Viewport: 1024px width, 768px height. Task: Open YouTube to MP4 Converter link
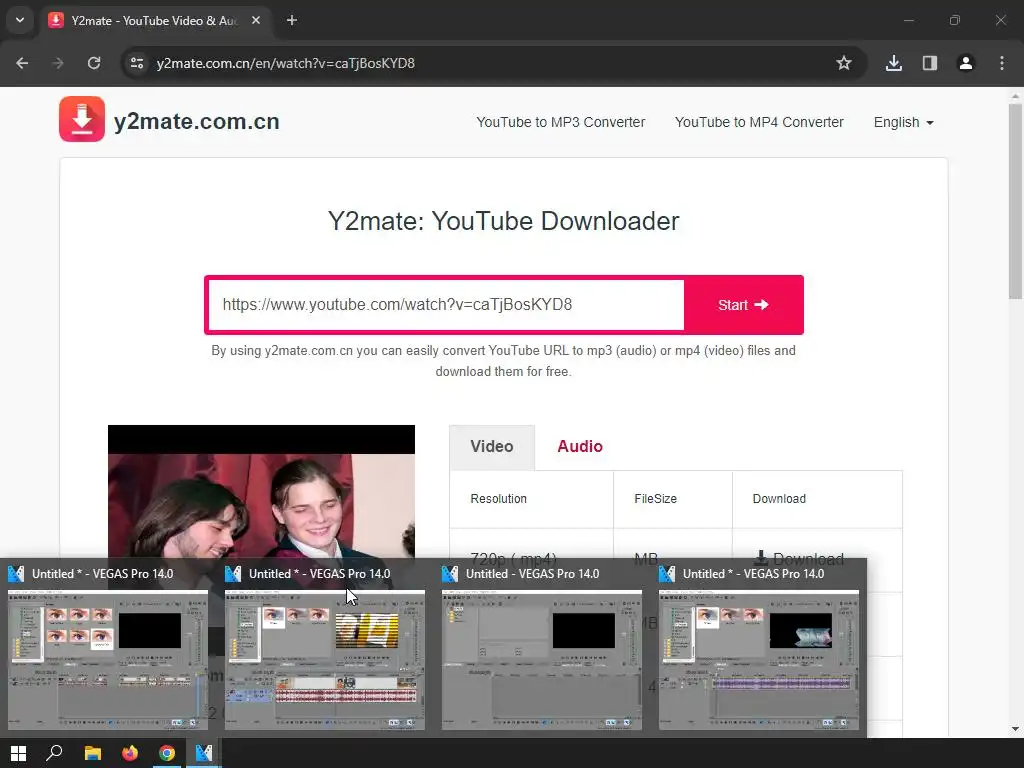coord(759,122)
